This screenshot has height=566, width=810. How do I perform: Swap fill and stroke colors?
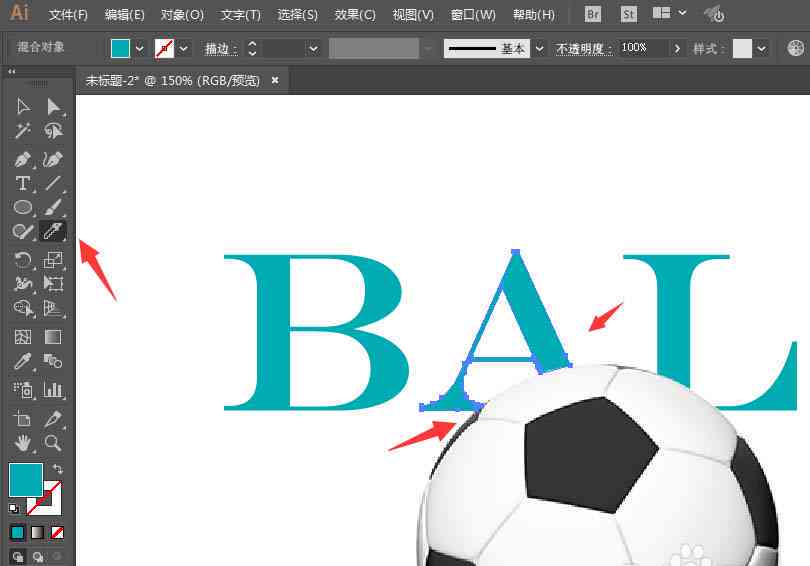pyautogui.click(x=58, y=469)
